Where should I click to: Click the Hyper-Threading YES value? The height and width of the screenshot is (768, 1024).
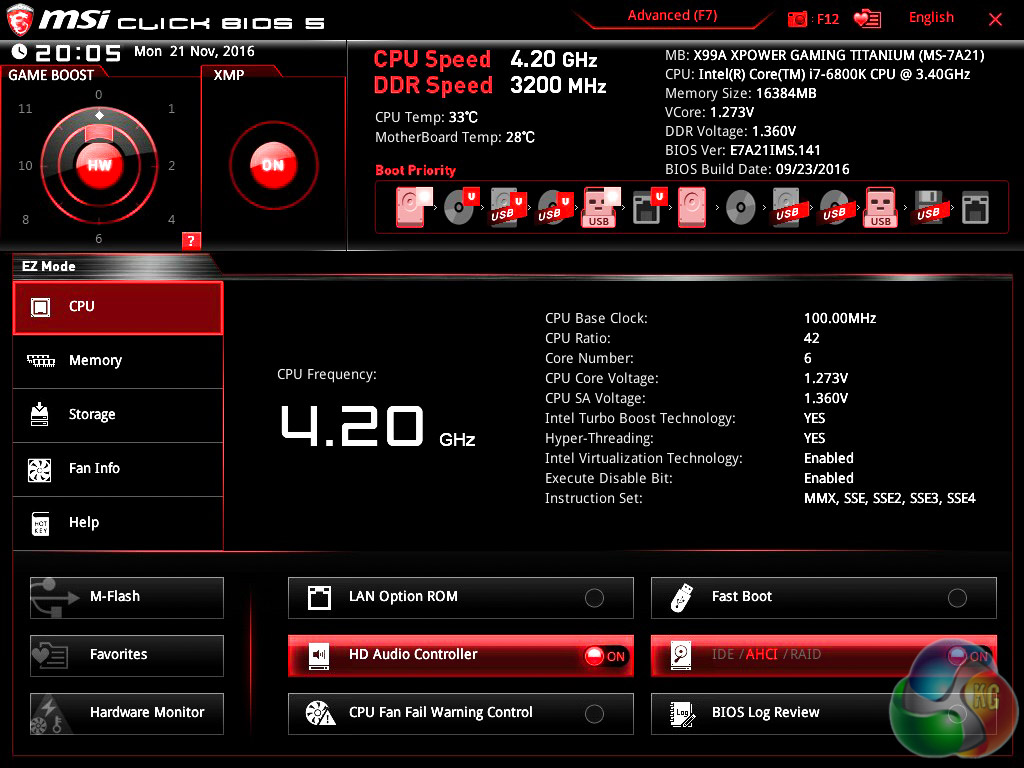[814, 438]
